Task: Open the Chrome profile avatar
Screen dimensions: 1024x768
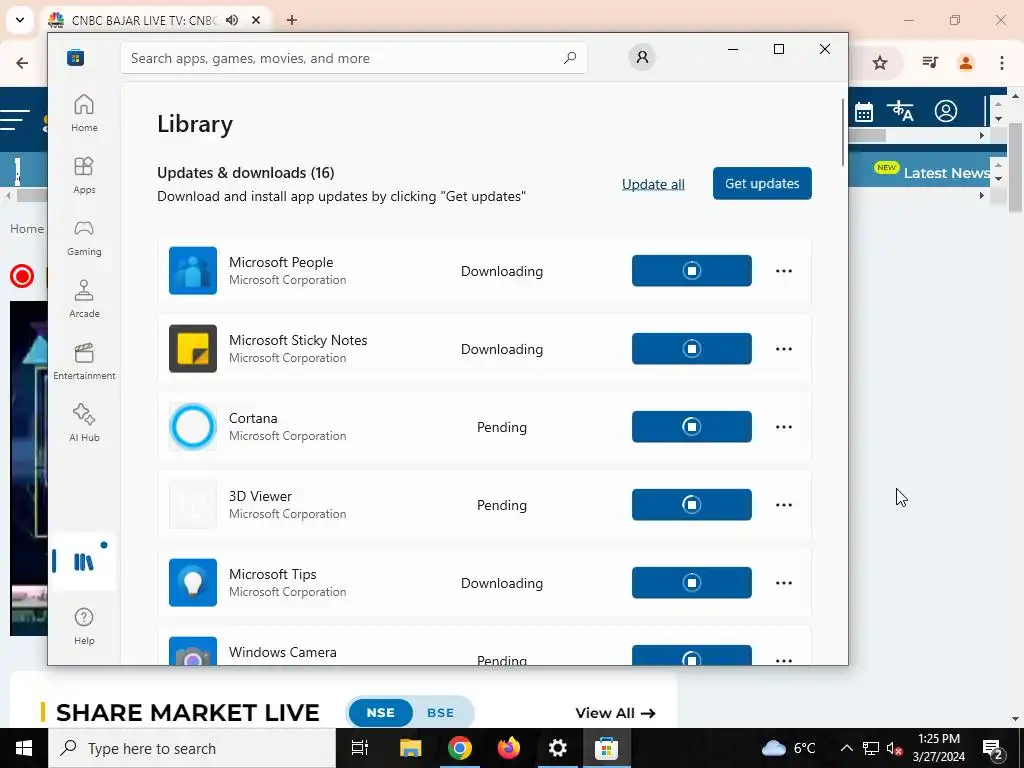Action: point(966,63)
